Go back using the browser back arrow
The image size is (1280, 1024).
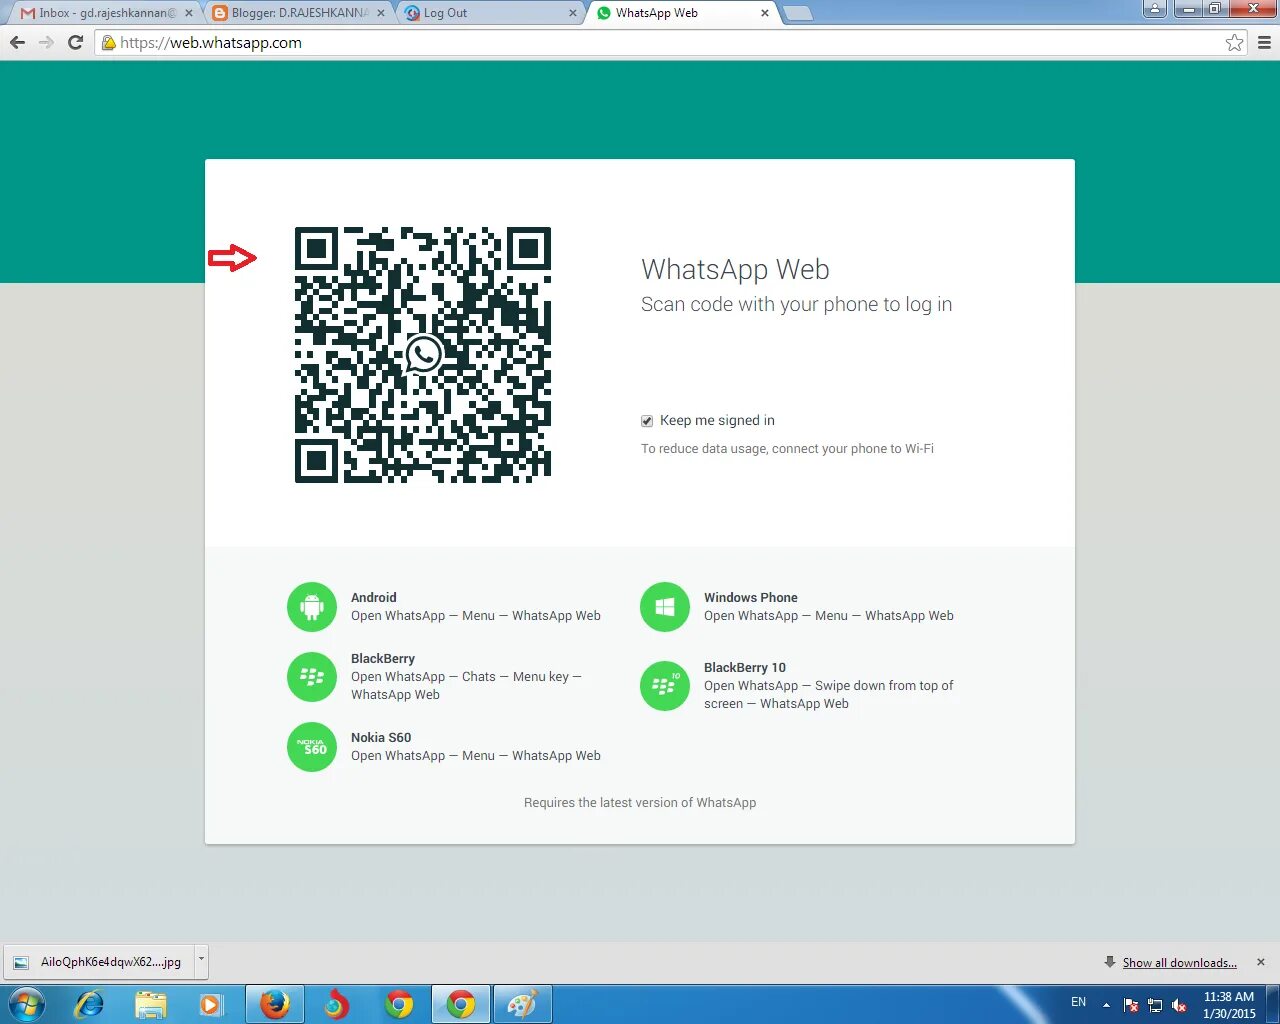[x=17, y=43]
